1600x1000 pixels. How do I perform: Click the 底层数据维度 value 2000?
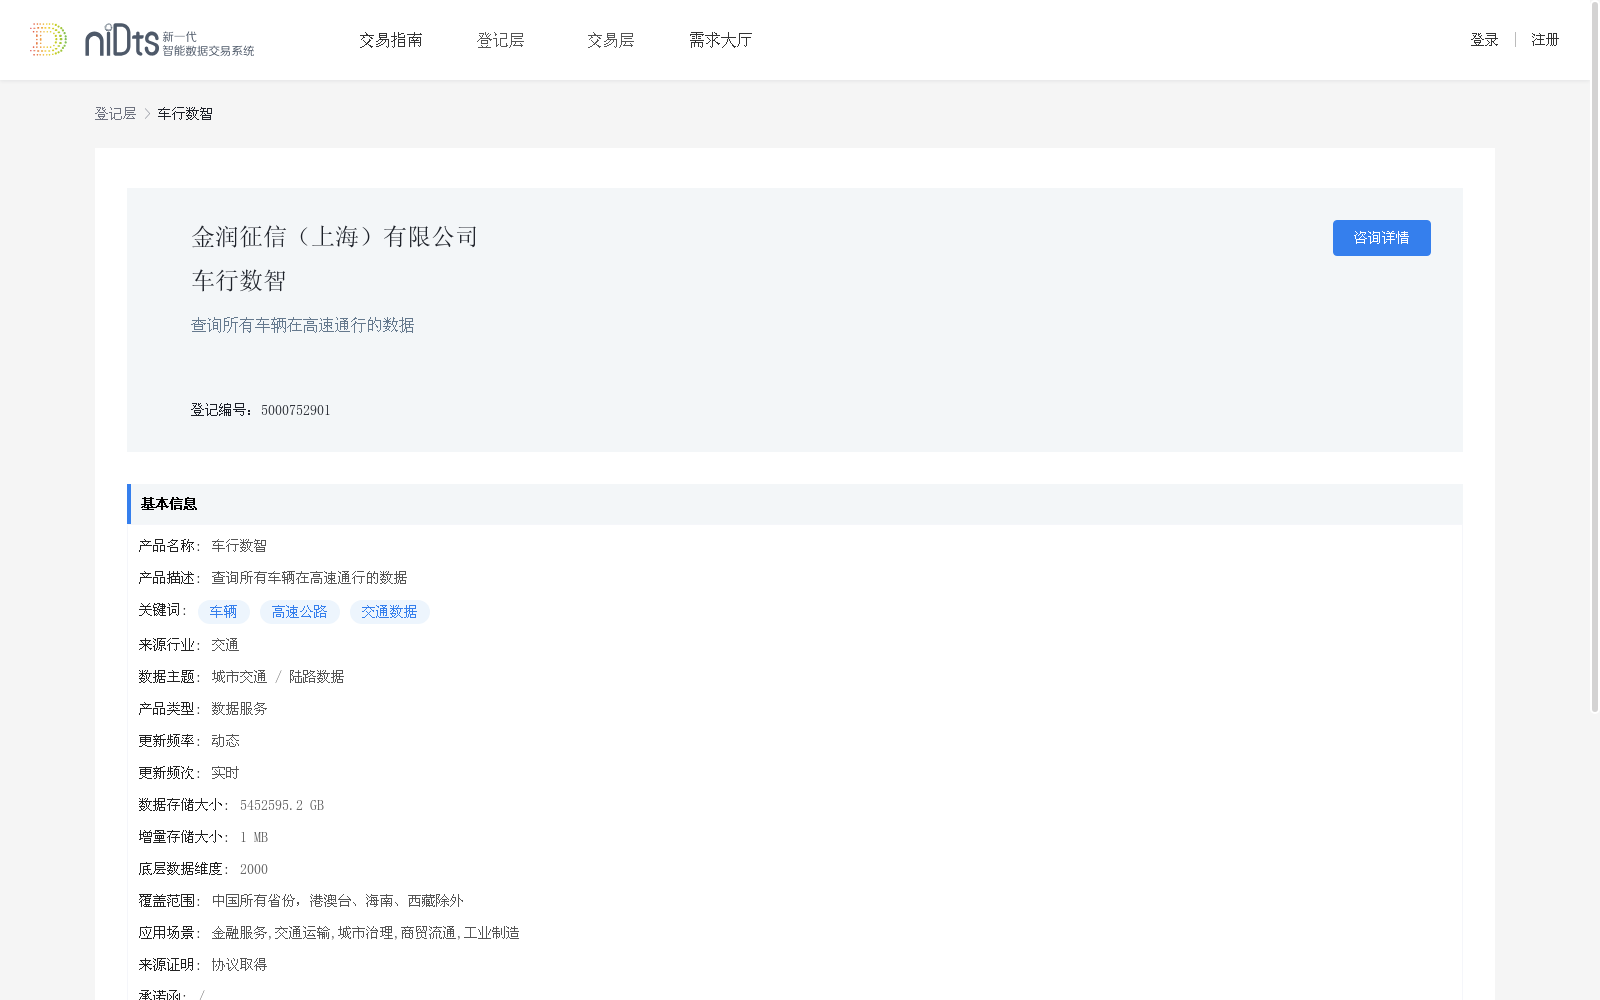[254, 869]
